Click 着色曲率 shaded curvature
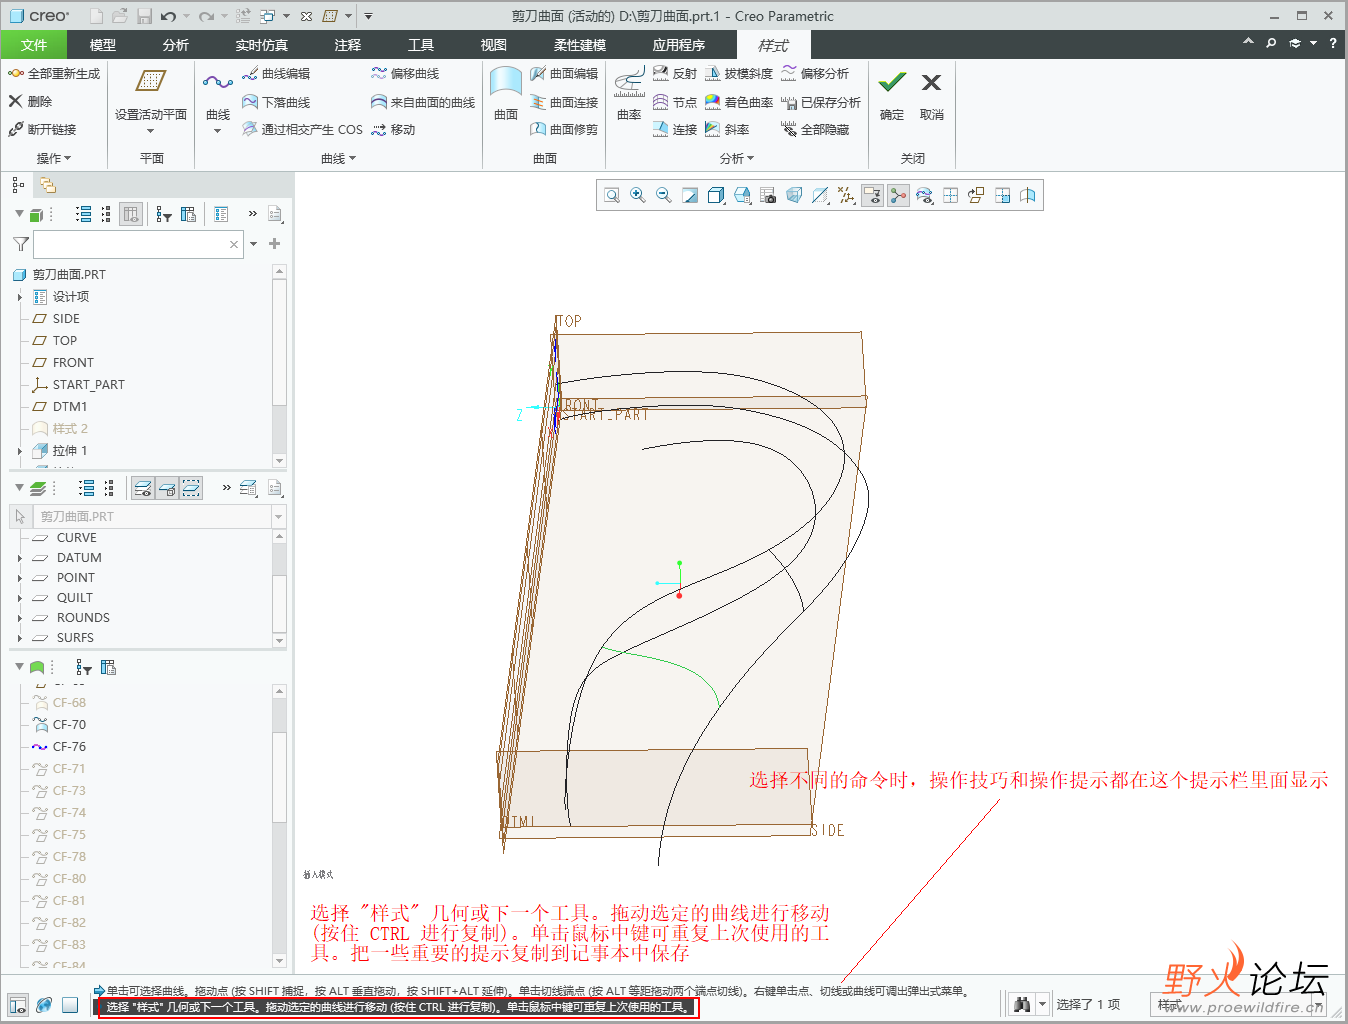Screen dimensions: 1348x1024 [x=739, y=102]
